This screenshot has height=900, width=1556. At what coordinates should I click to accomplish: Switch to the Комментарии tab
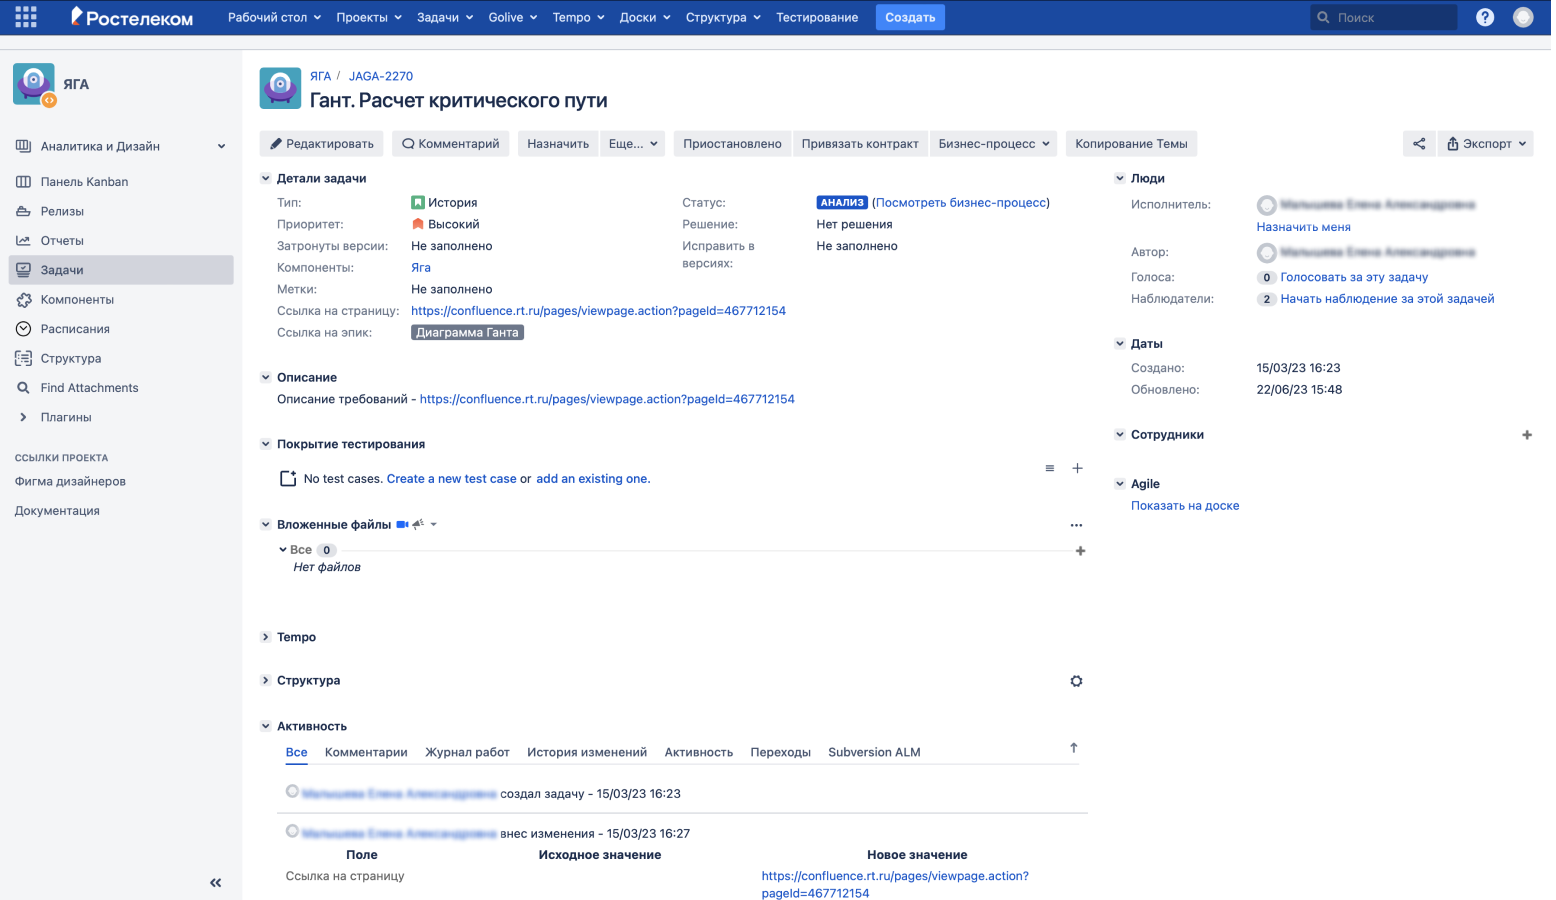click(366, 752)
